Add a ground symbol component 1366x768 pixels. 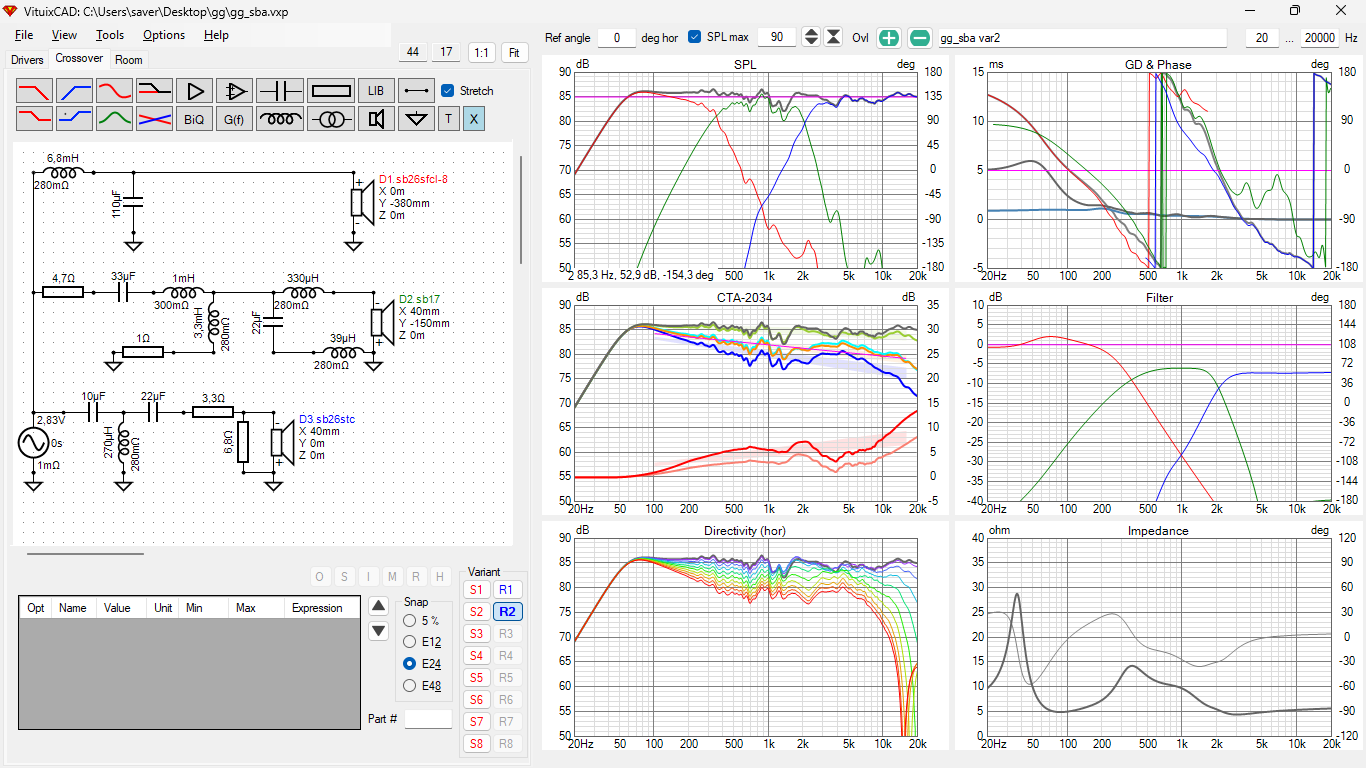416,119
